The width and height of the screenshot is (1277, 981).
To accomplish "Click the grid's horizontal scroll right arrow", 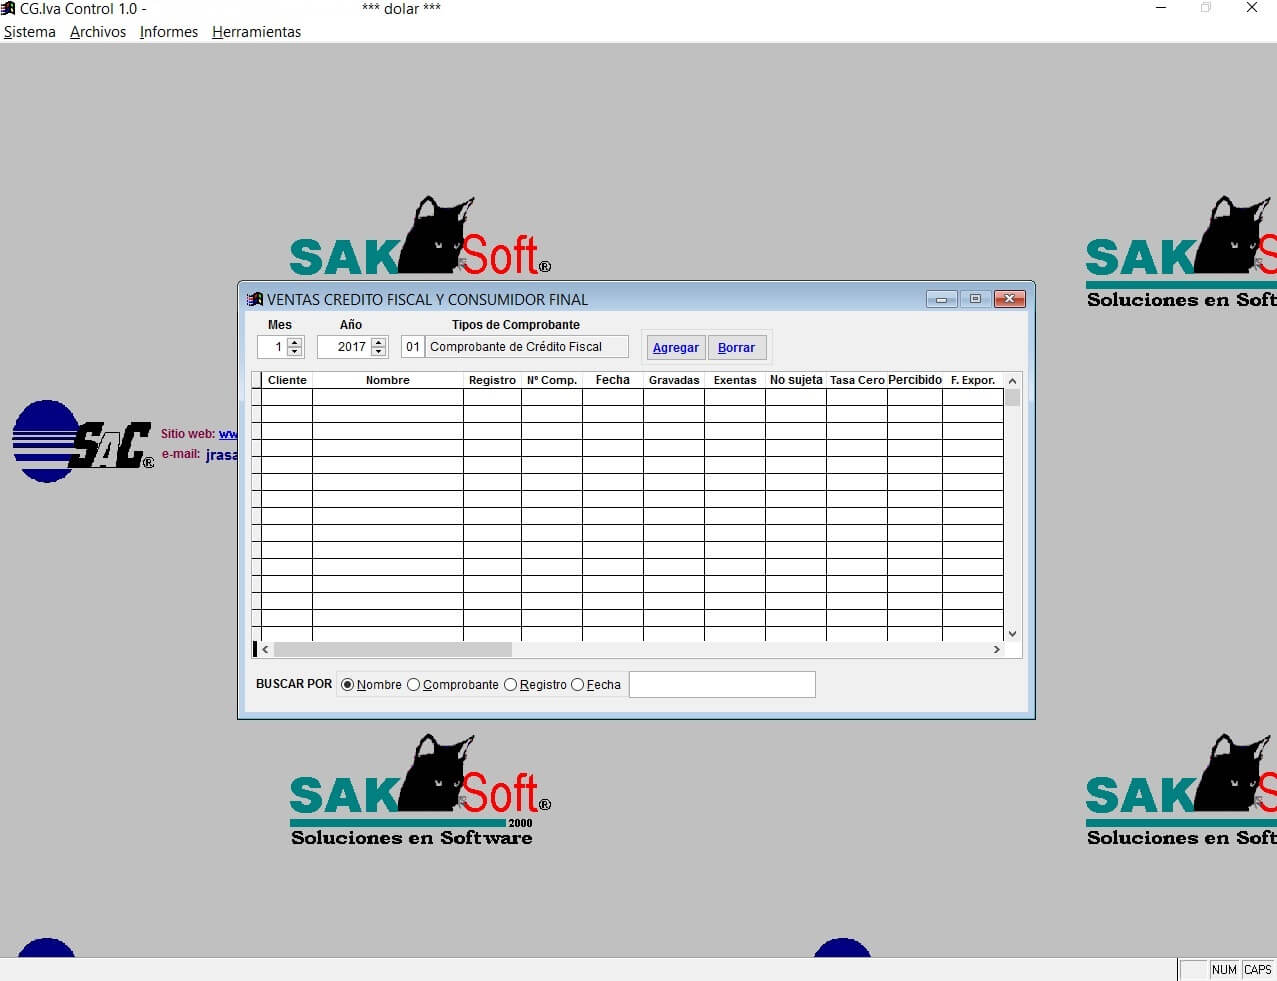I will coord(996,650).
